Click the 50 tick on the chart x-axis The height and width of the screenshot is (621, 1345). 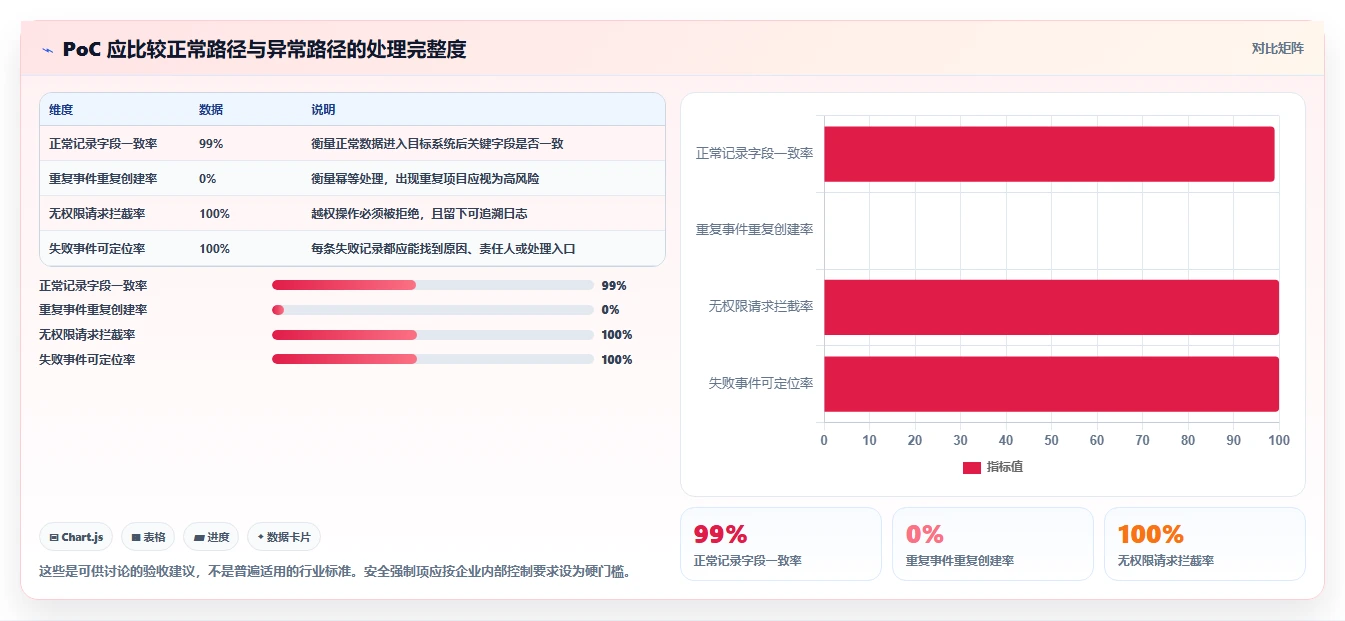tap(1051, 440)
